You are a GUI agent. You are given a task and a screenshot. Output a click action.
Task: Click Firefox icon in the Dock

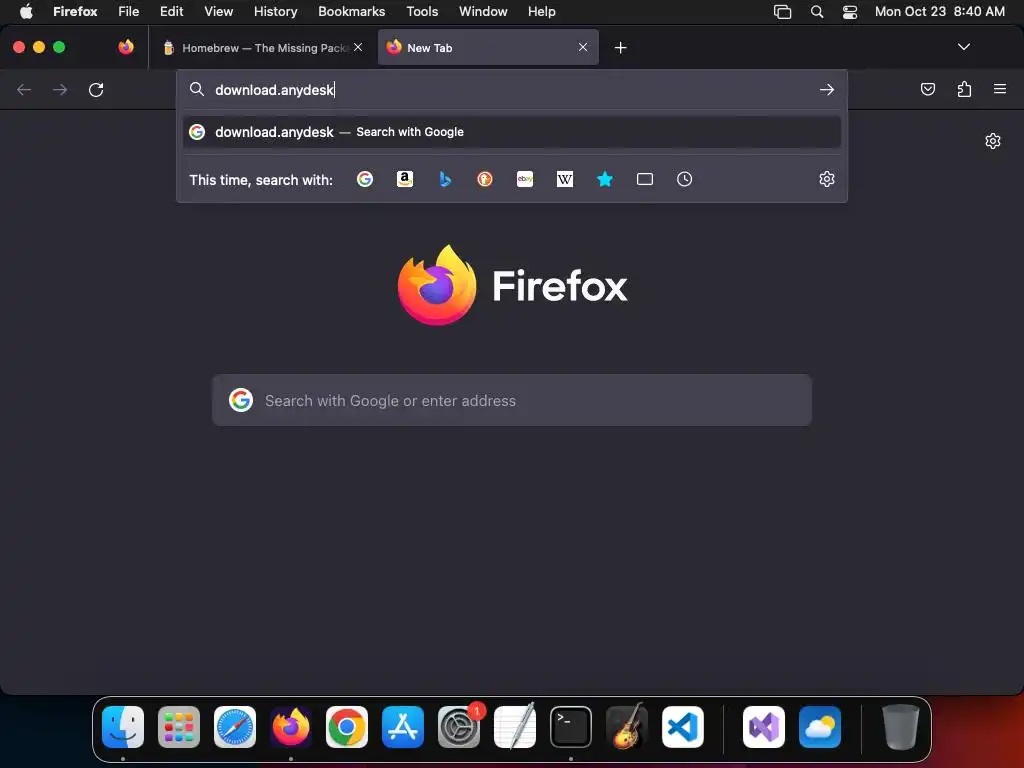pos(291,727)
